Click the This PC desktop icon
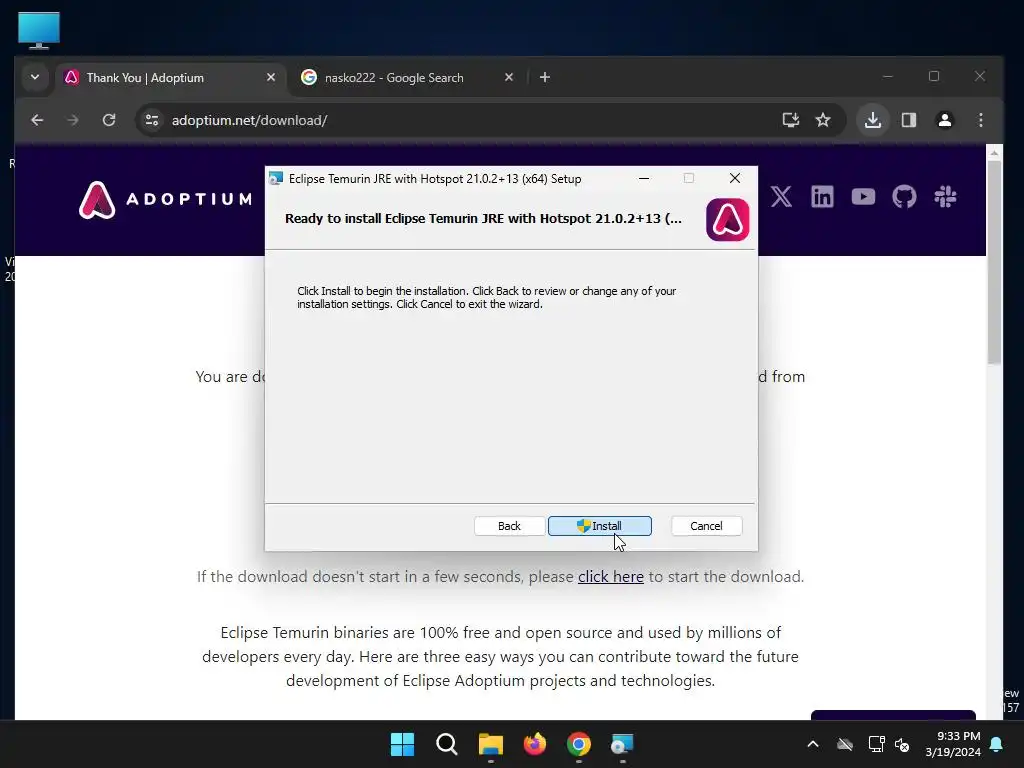The image size is (1024, 768). tap(39, 30)
